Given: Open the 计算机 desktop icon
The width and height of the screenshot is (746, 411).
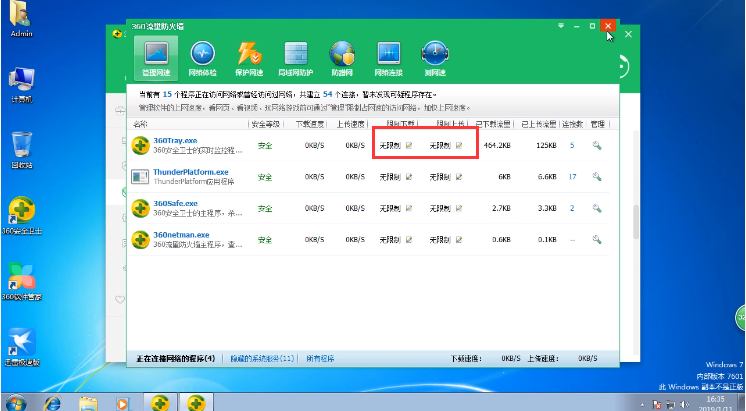Looking at the screenshot, I should click(21, 85).
